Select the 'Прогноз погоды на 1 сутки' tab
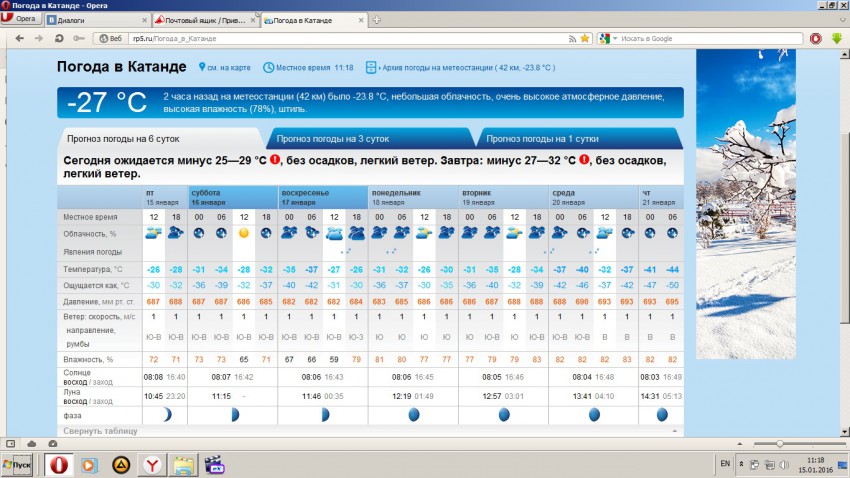Image resolution: width=850 pixels, height=478 pixels. pyautogui.click(x=542, y=139)
